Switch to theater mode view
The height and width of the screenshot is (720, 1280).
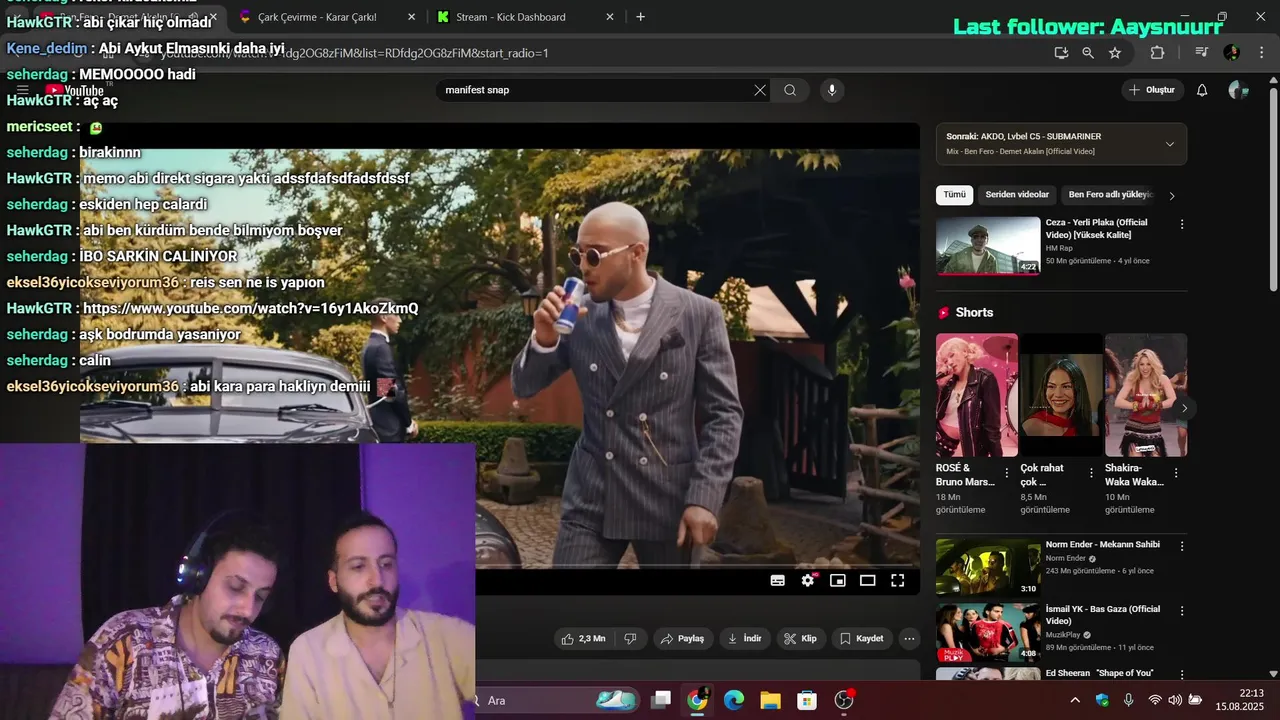[x=868, y=580]
